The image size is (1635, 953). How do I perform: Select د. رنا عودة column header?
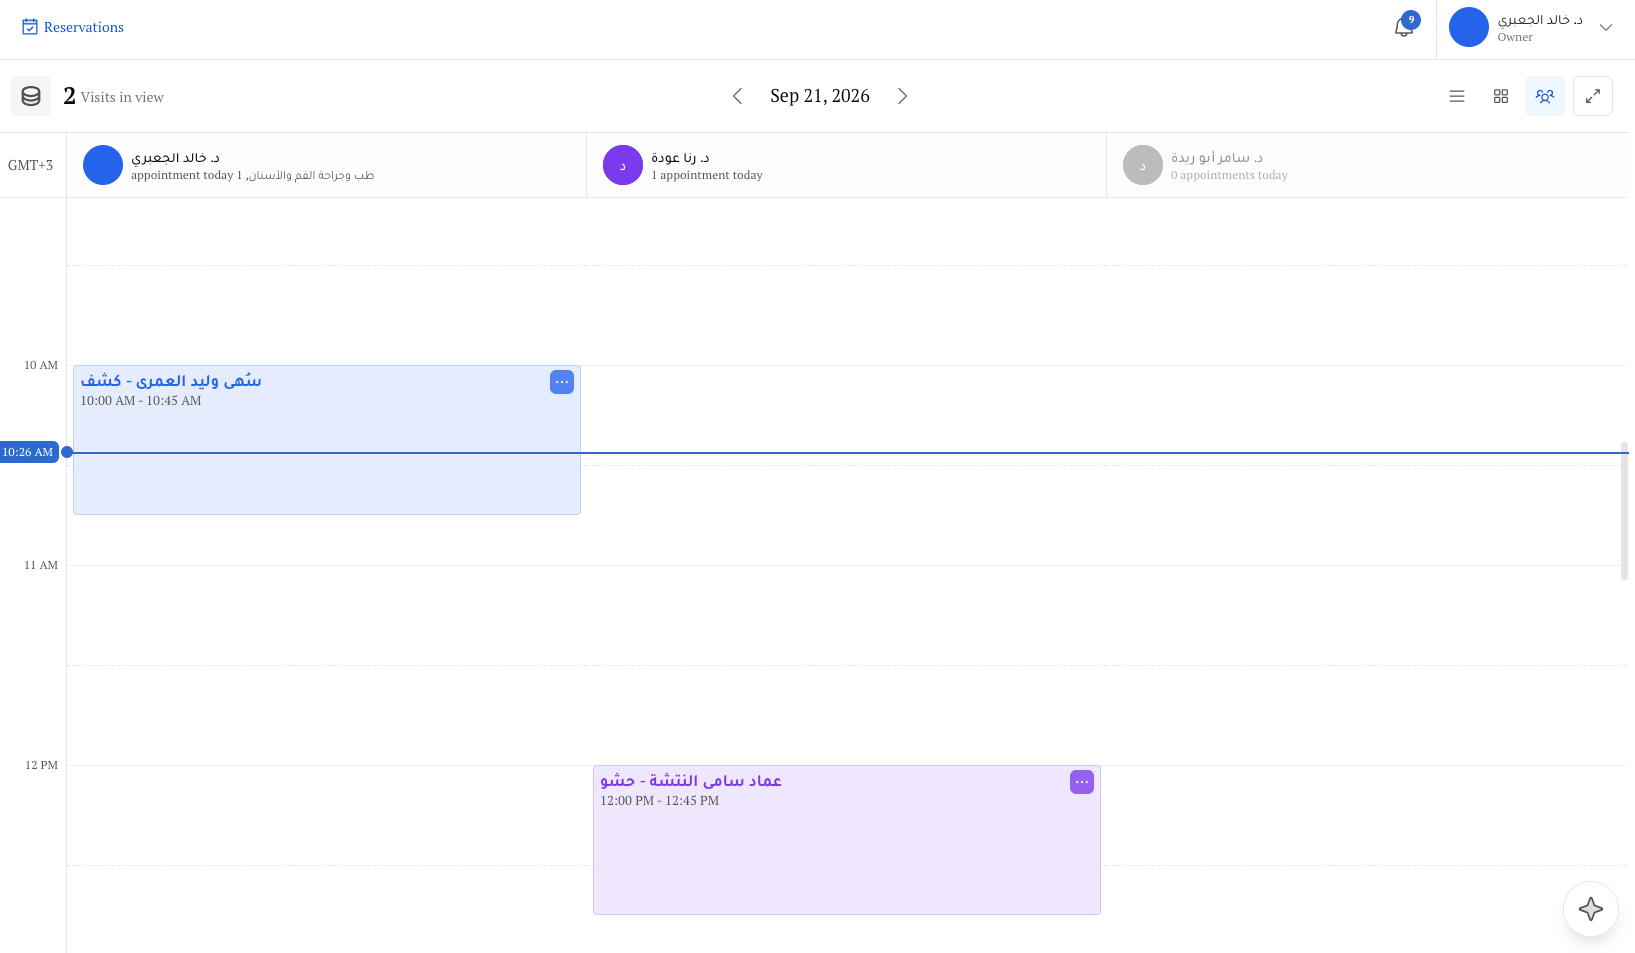coord(846,165)
